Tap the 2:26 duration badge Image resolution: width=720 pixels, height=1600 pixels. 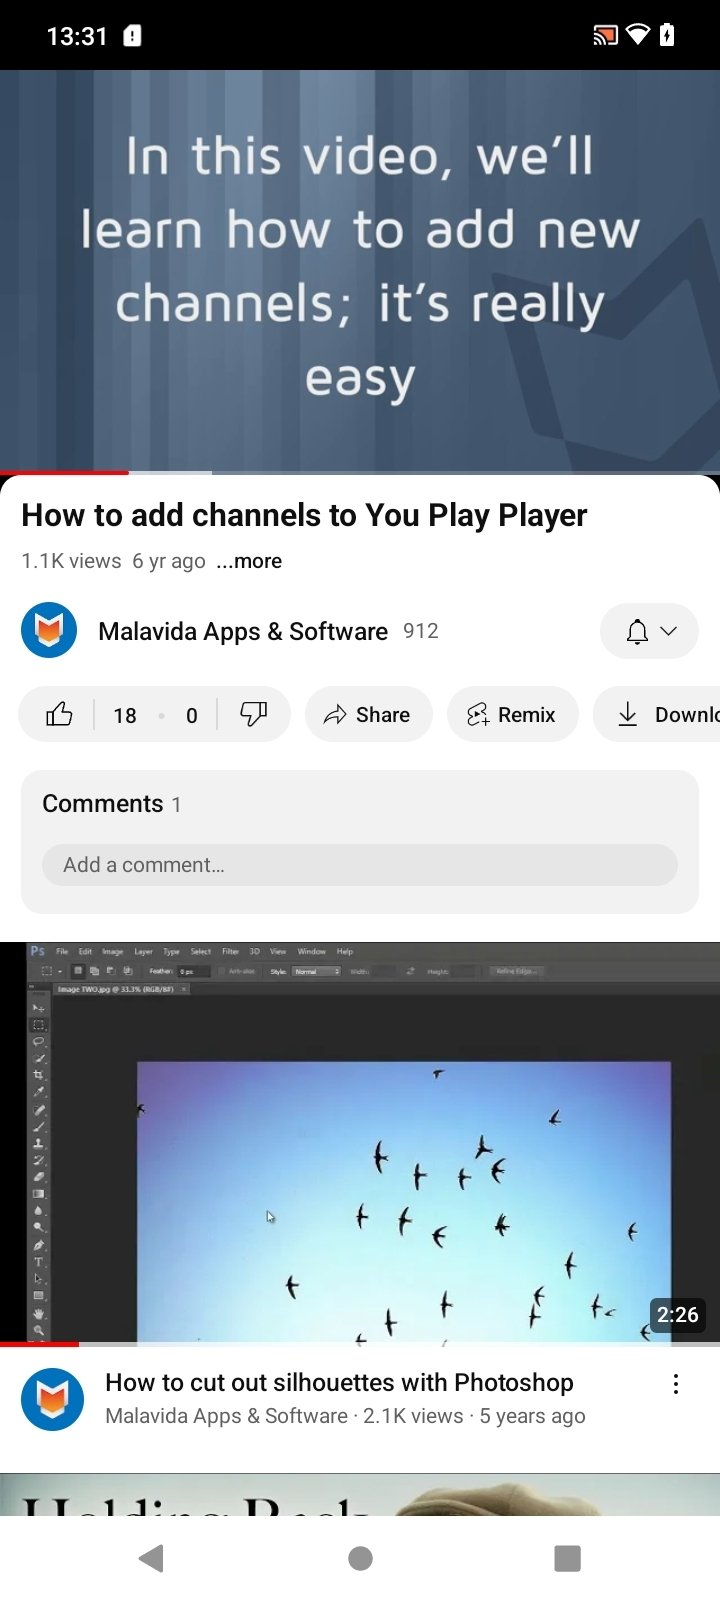click(677, 1314)
